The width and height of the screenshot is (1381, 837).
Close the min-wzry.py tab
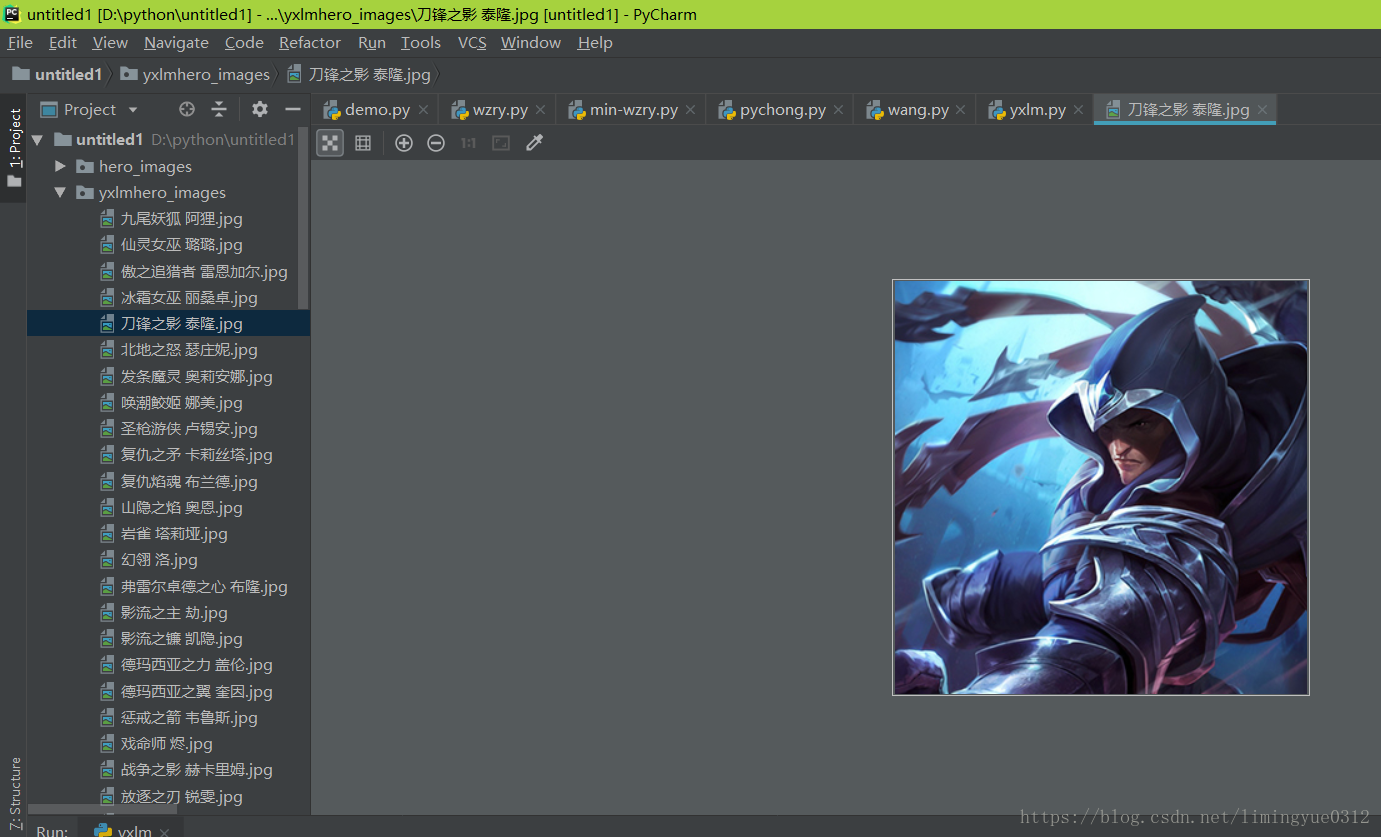[691, 110]
